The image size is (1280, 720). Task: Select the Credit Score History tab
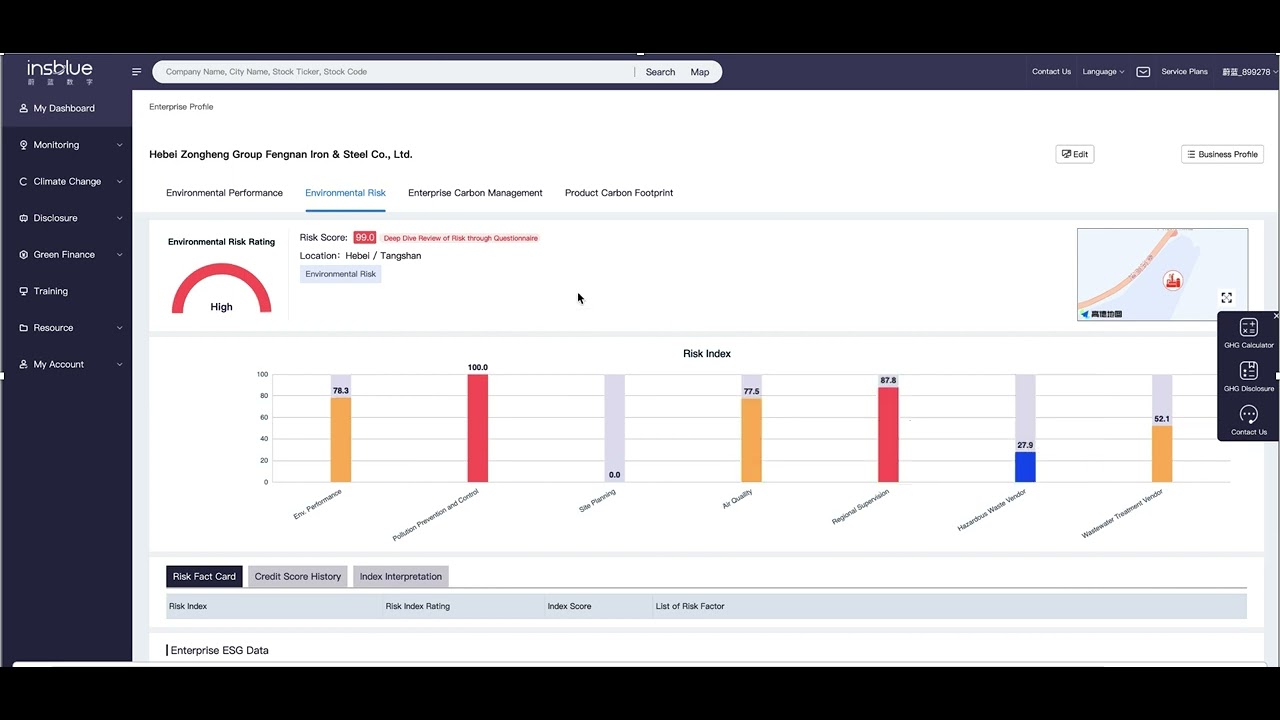[x=298, y=577]
